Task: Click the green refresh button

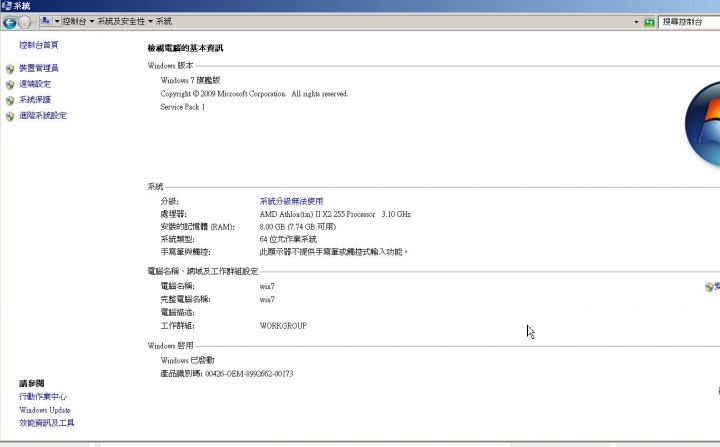Action: (649, 22)
